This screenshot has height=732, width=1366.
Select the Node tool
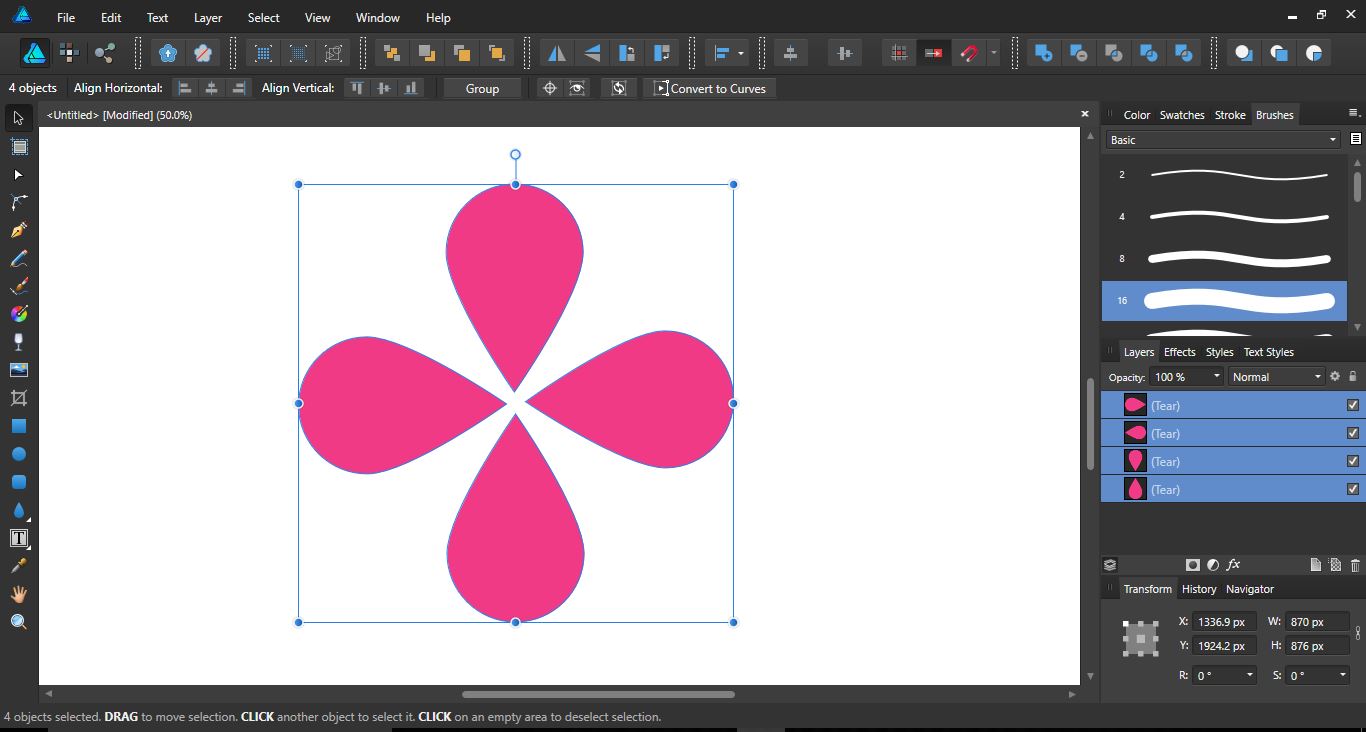(18, 175)
